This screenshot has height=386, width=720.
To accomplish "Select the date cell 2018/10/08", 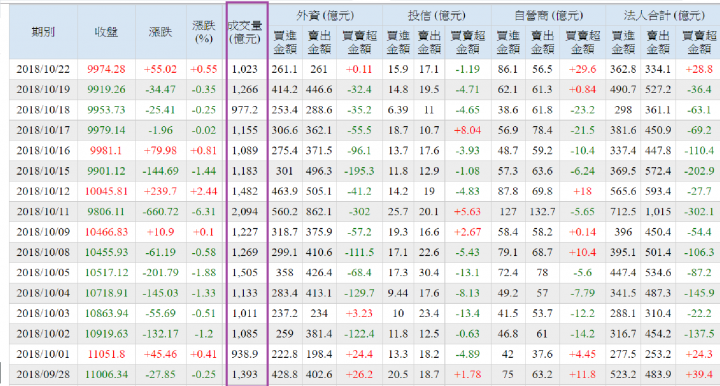I will (43, 252).
